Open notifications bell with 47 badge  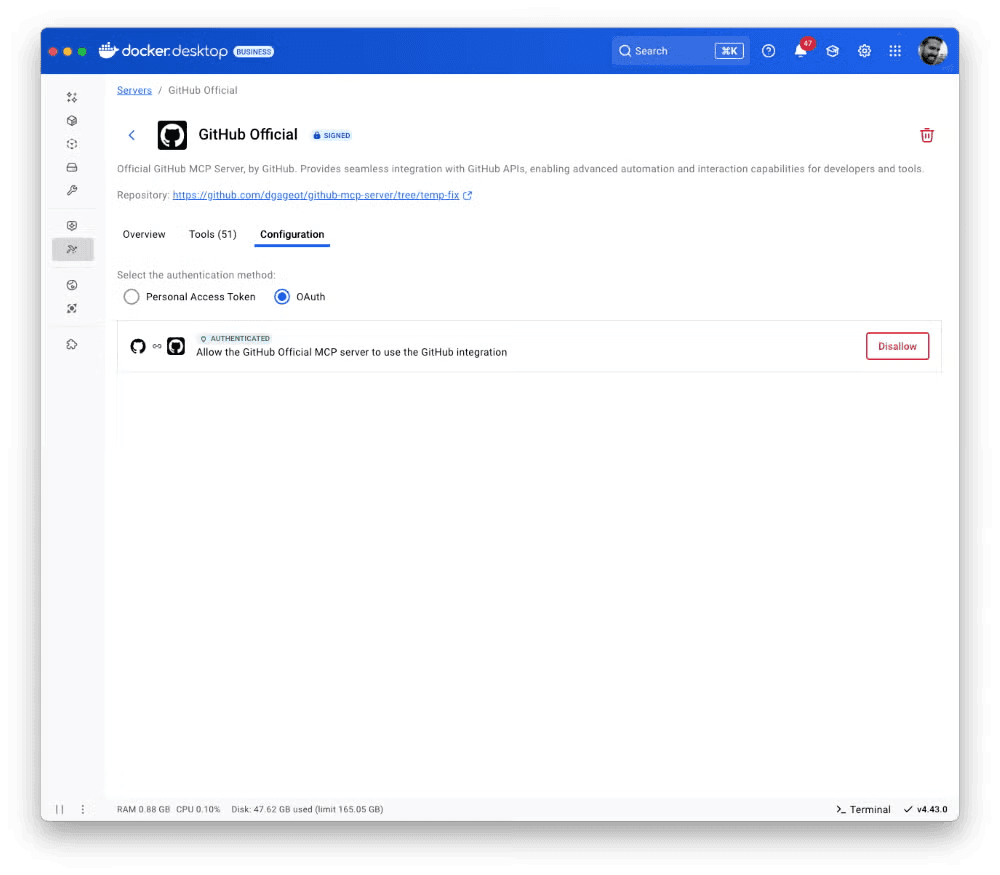point(802,50)
